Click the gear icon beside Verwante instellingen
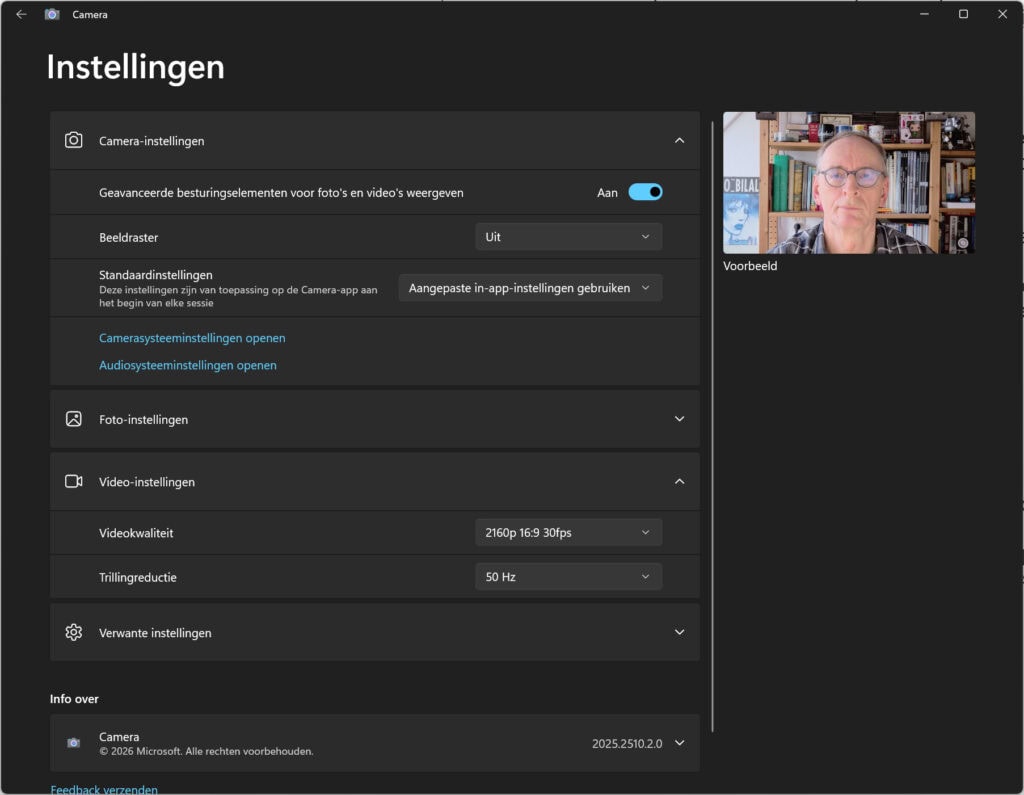 74,632
